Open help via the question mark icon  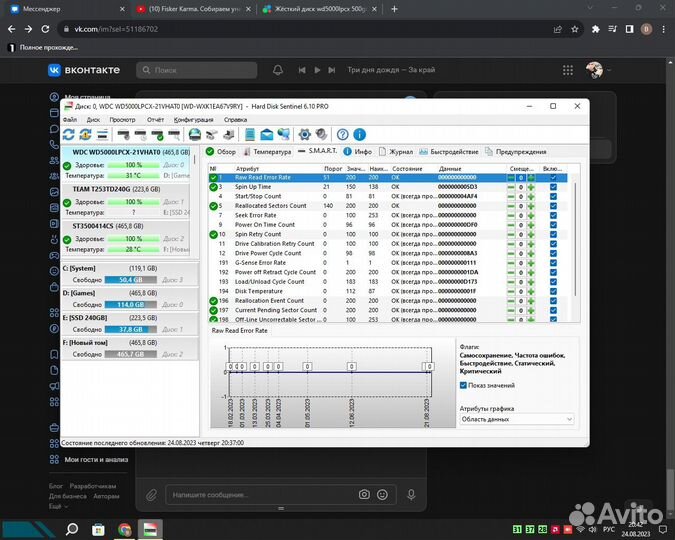click(343, 135)
